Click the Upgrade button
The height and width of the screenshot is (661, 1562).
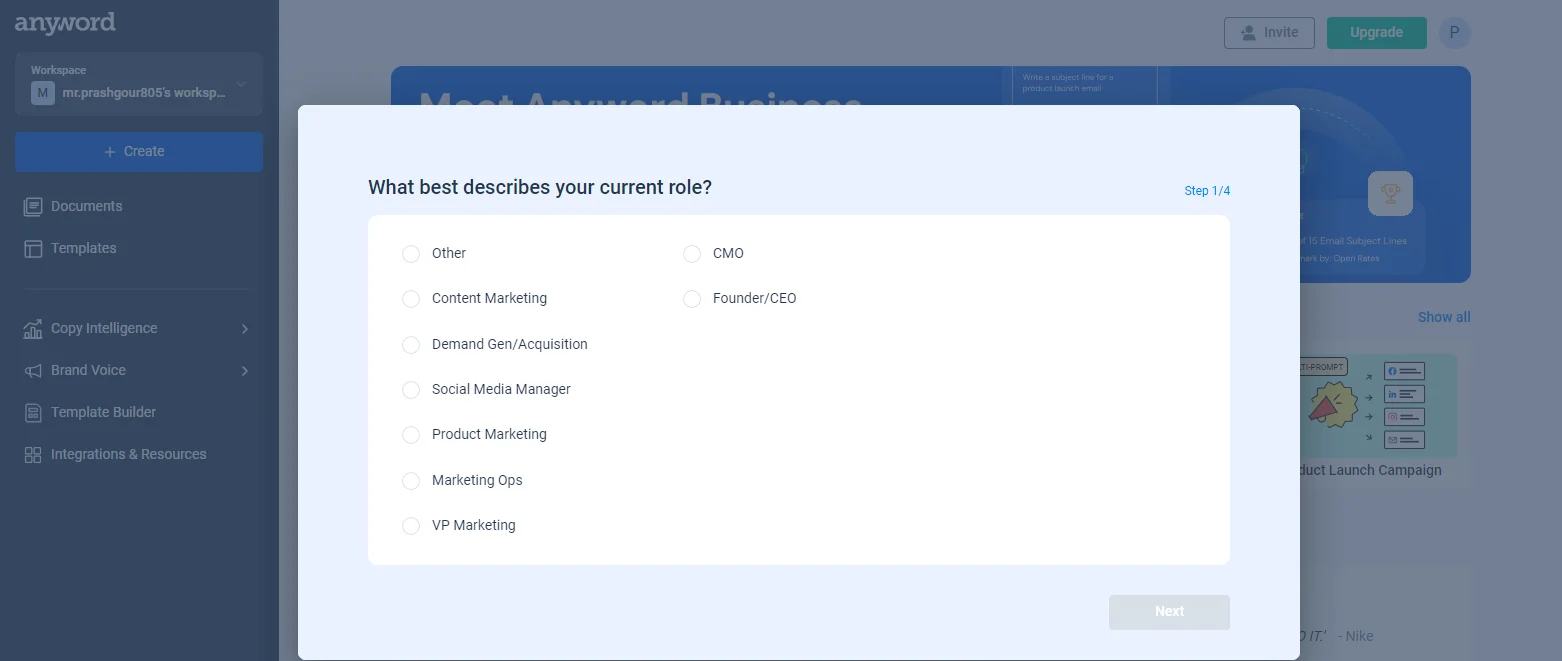(1376, 33)
